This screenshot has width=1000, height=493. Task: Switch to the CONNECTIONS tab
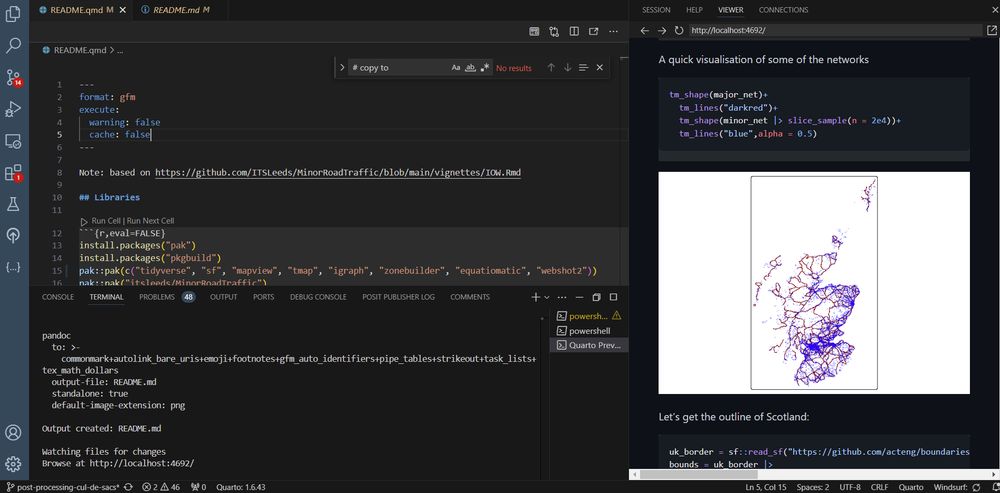[x=783, y=10]
